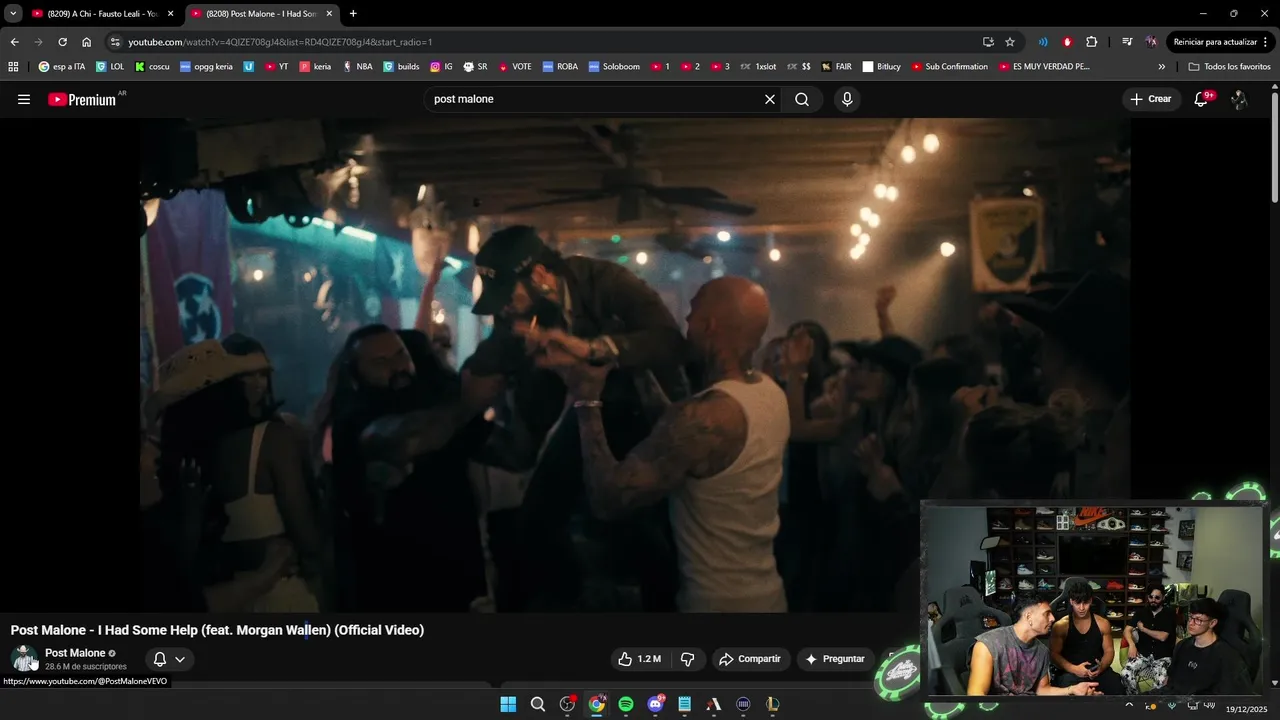Close the 'A Chi - Fausto Leali' tab
The width and height of the screenshot is (1280, 720).
click(171, 14)
